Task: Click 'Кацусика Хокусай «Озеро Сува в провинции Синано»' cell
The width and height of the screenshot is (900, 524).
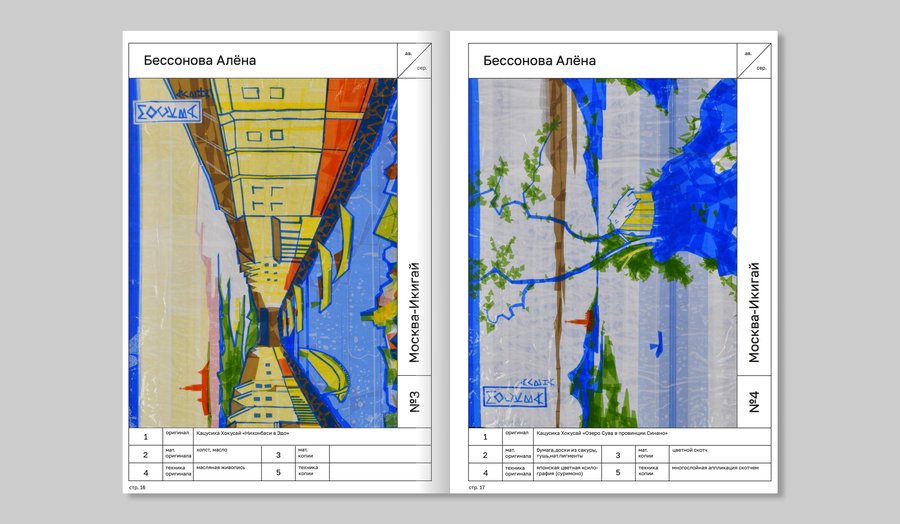Action: tap(653, 436)
